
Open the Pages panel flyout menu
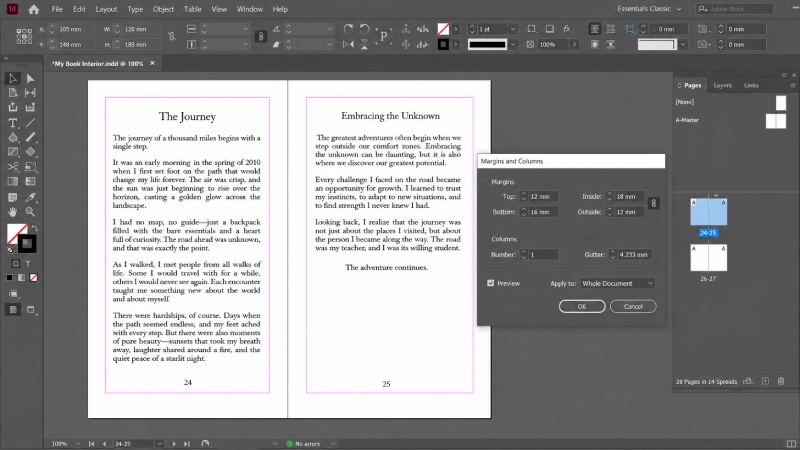tap(792, 85)
